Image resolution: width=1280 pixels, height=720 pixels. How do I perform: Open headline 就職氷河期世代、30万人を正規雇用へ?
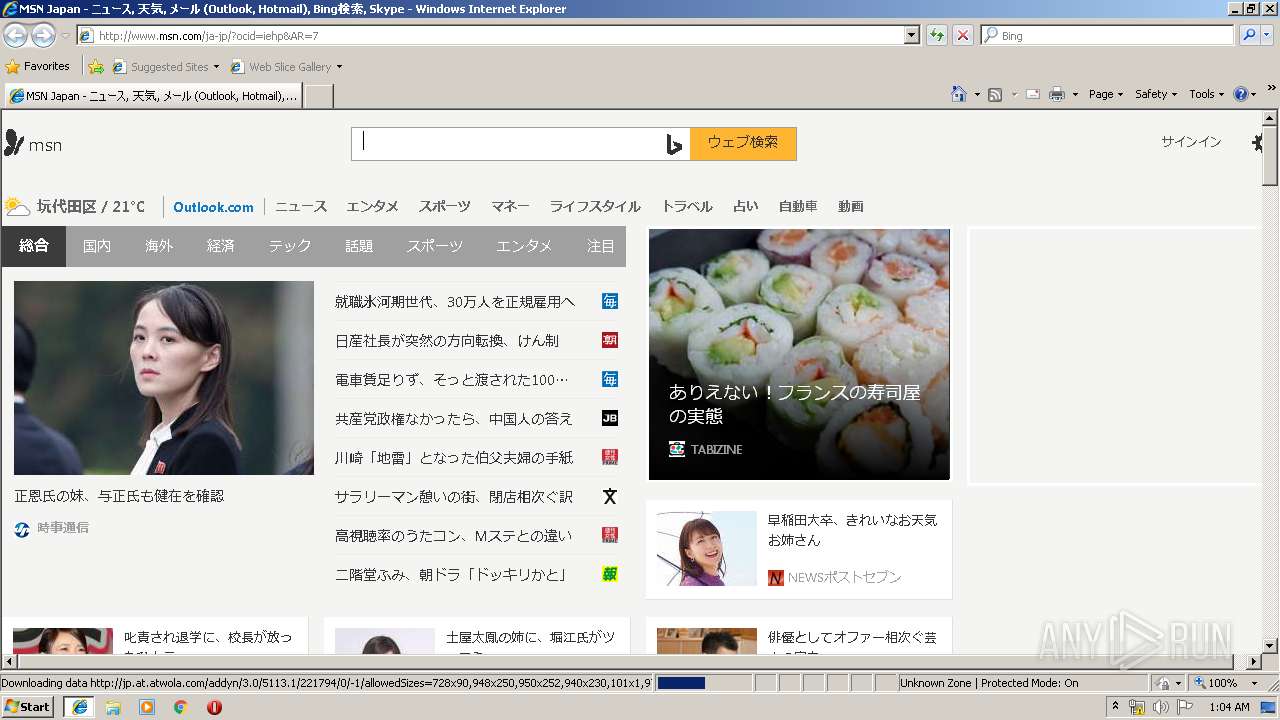coord(455,301)
